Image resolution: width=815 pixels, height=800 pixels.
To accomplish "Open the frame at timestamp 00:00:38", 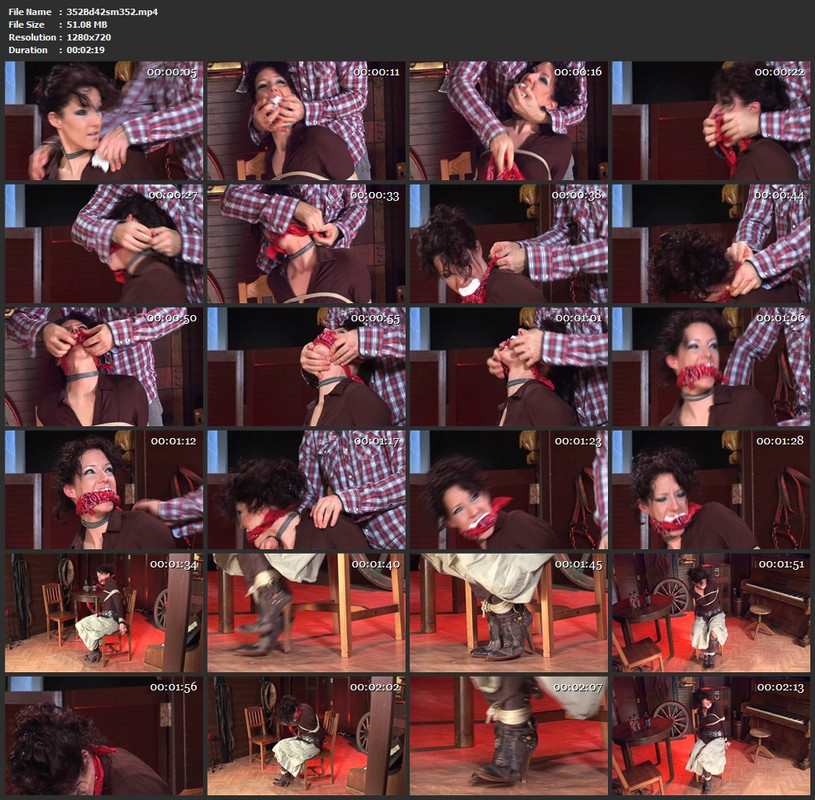I will click(x=508, y=243).
